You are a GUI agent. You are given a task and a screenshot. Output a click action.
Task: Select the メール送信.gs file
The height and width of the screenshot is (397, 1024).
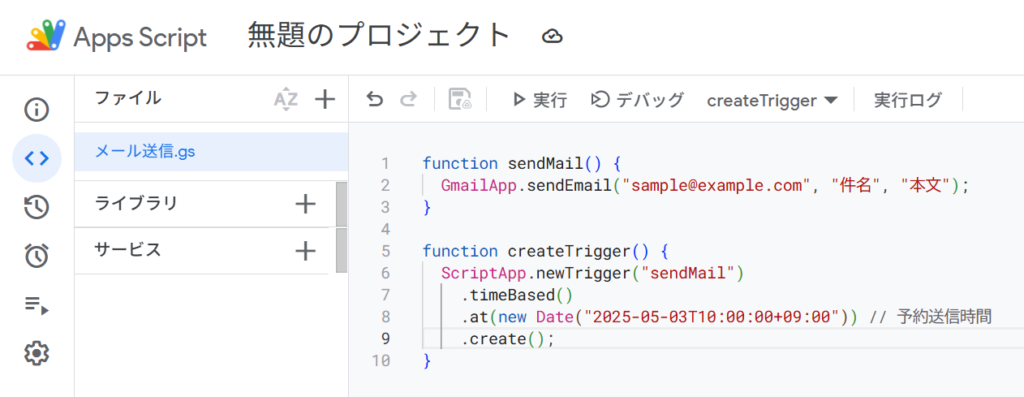[212, 152]
